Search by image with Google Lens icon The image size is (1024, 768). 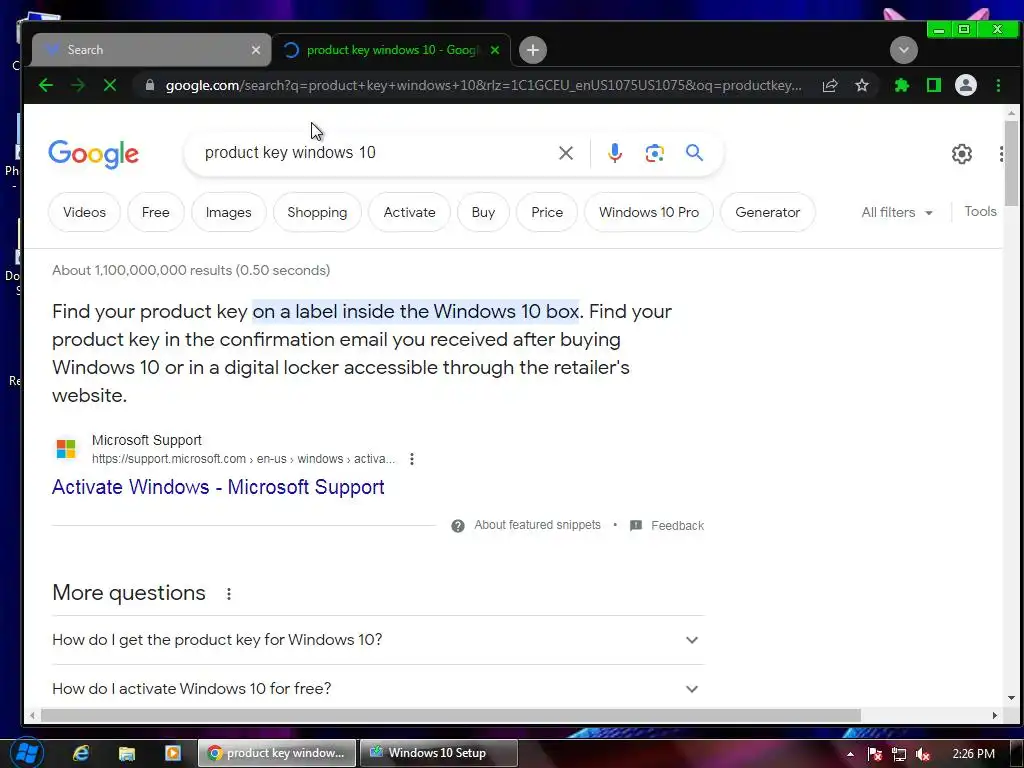point(654,153)
